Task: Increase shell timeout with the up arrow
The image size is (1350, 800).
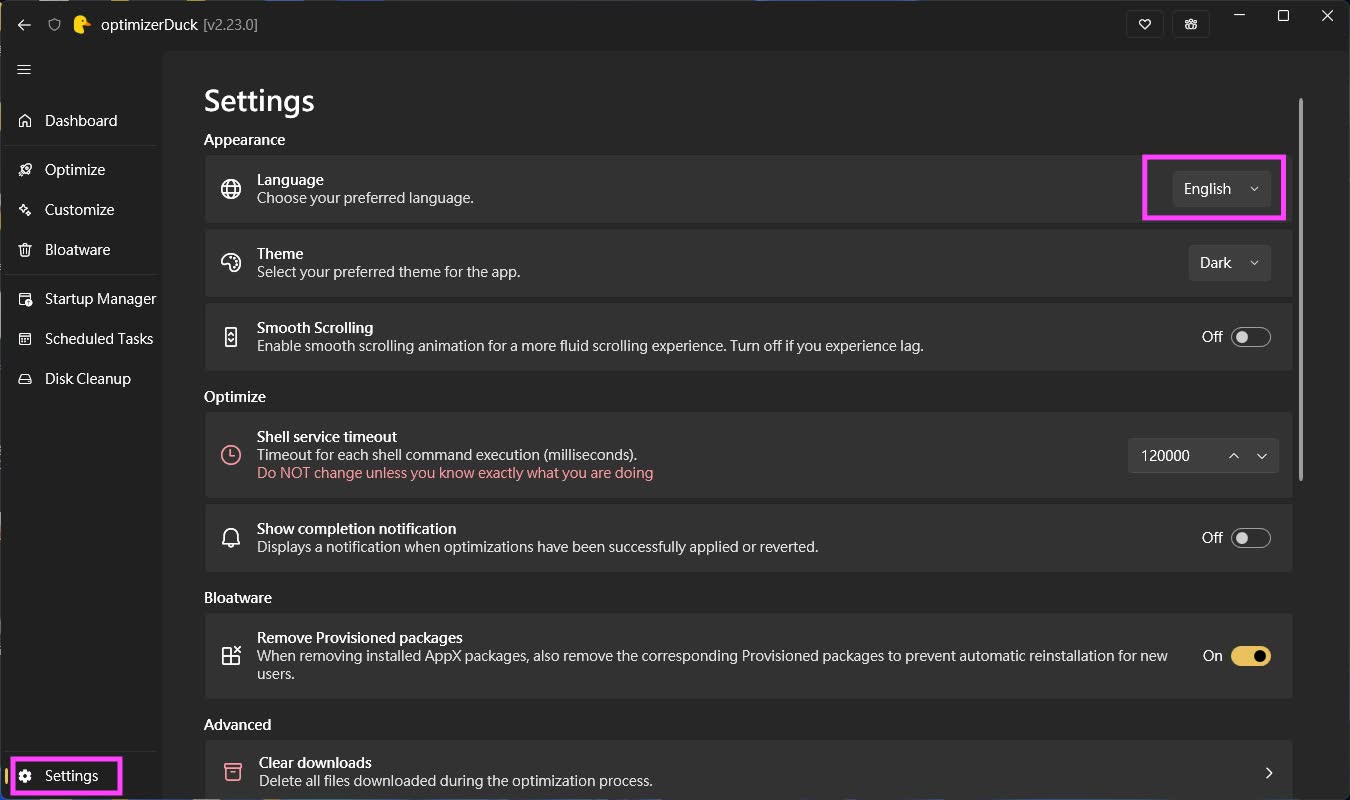Action: pos(1234,456)
